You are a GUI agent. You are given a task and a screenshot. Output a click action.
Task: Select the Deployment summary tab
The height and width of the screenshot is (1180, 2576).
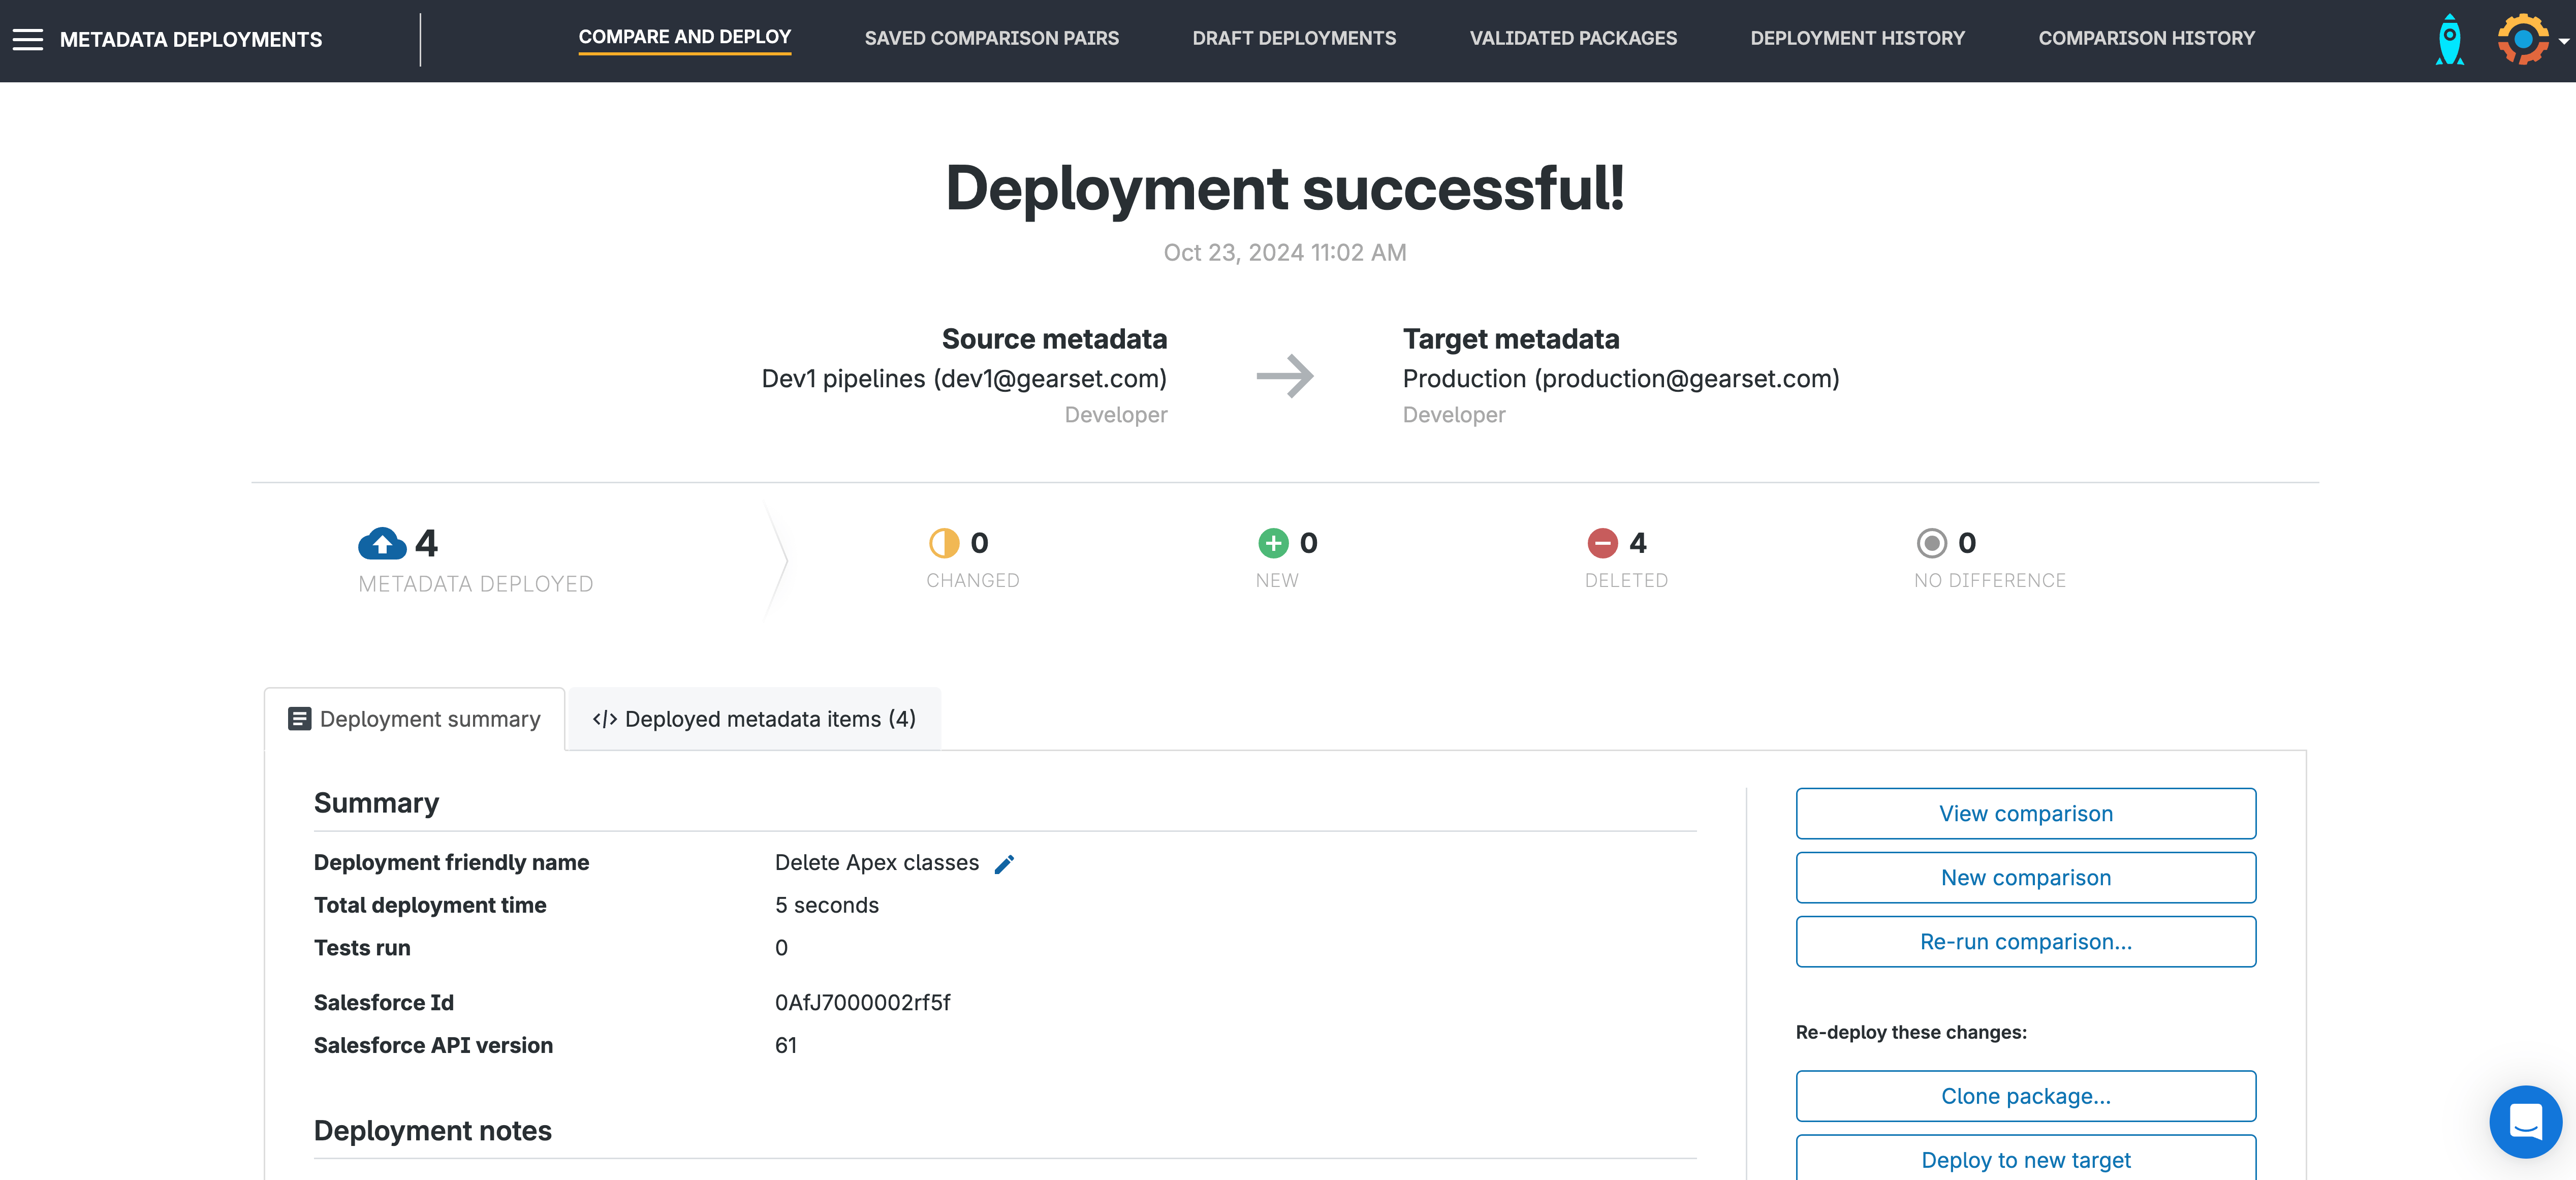point(415,719)
